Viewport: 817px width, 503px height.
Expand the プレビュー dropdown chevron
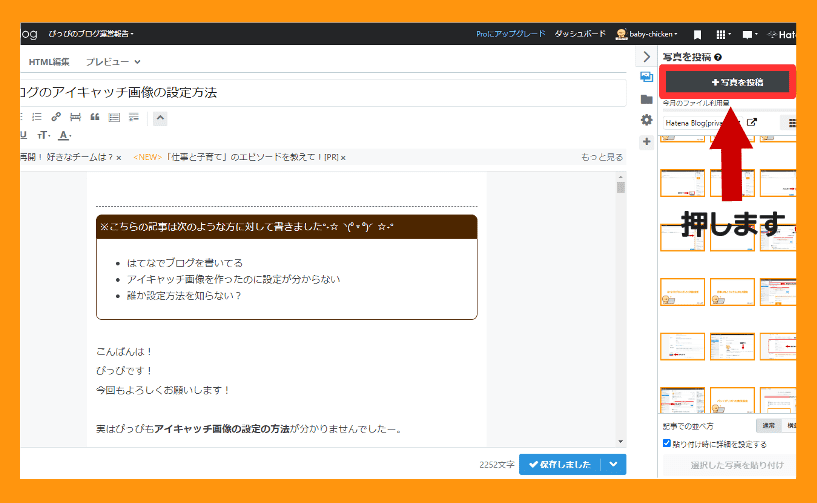(137, 62)
